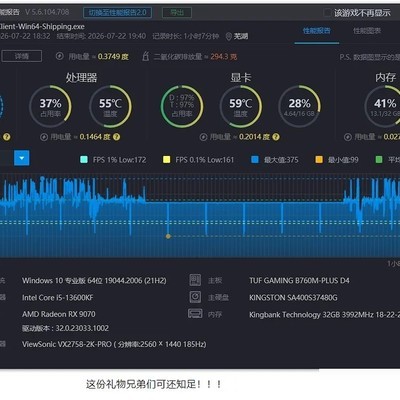
Task: Click the Intel Core i5-13600KF text
Action: click(x=58, y=297)
